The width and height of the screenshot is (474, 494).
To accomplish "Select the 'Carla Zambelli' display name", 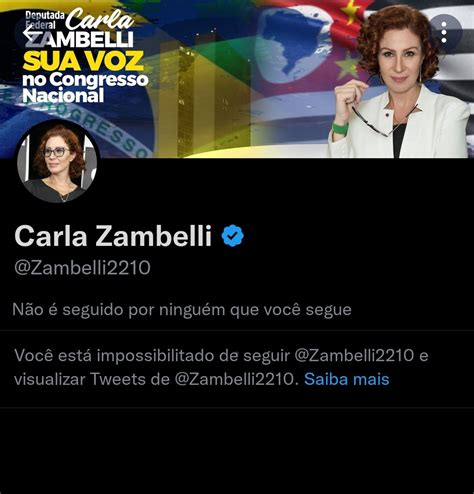I will tap(113, 236).
